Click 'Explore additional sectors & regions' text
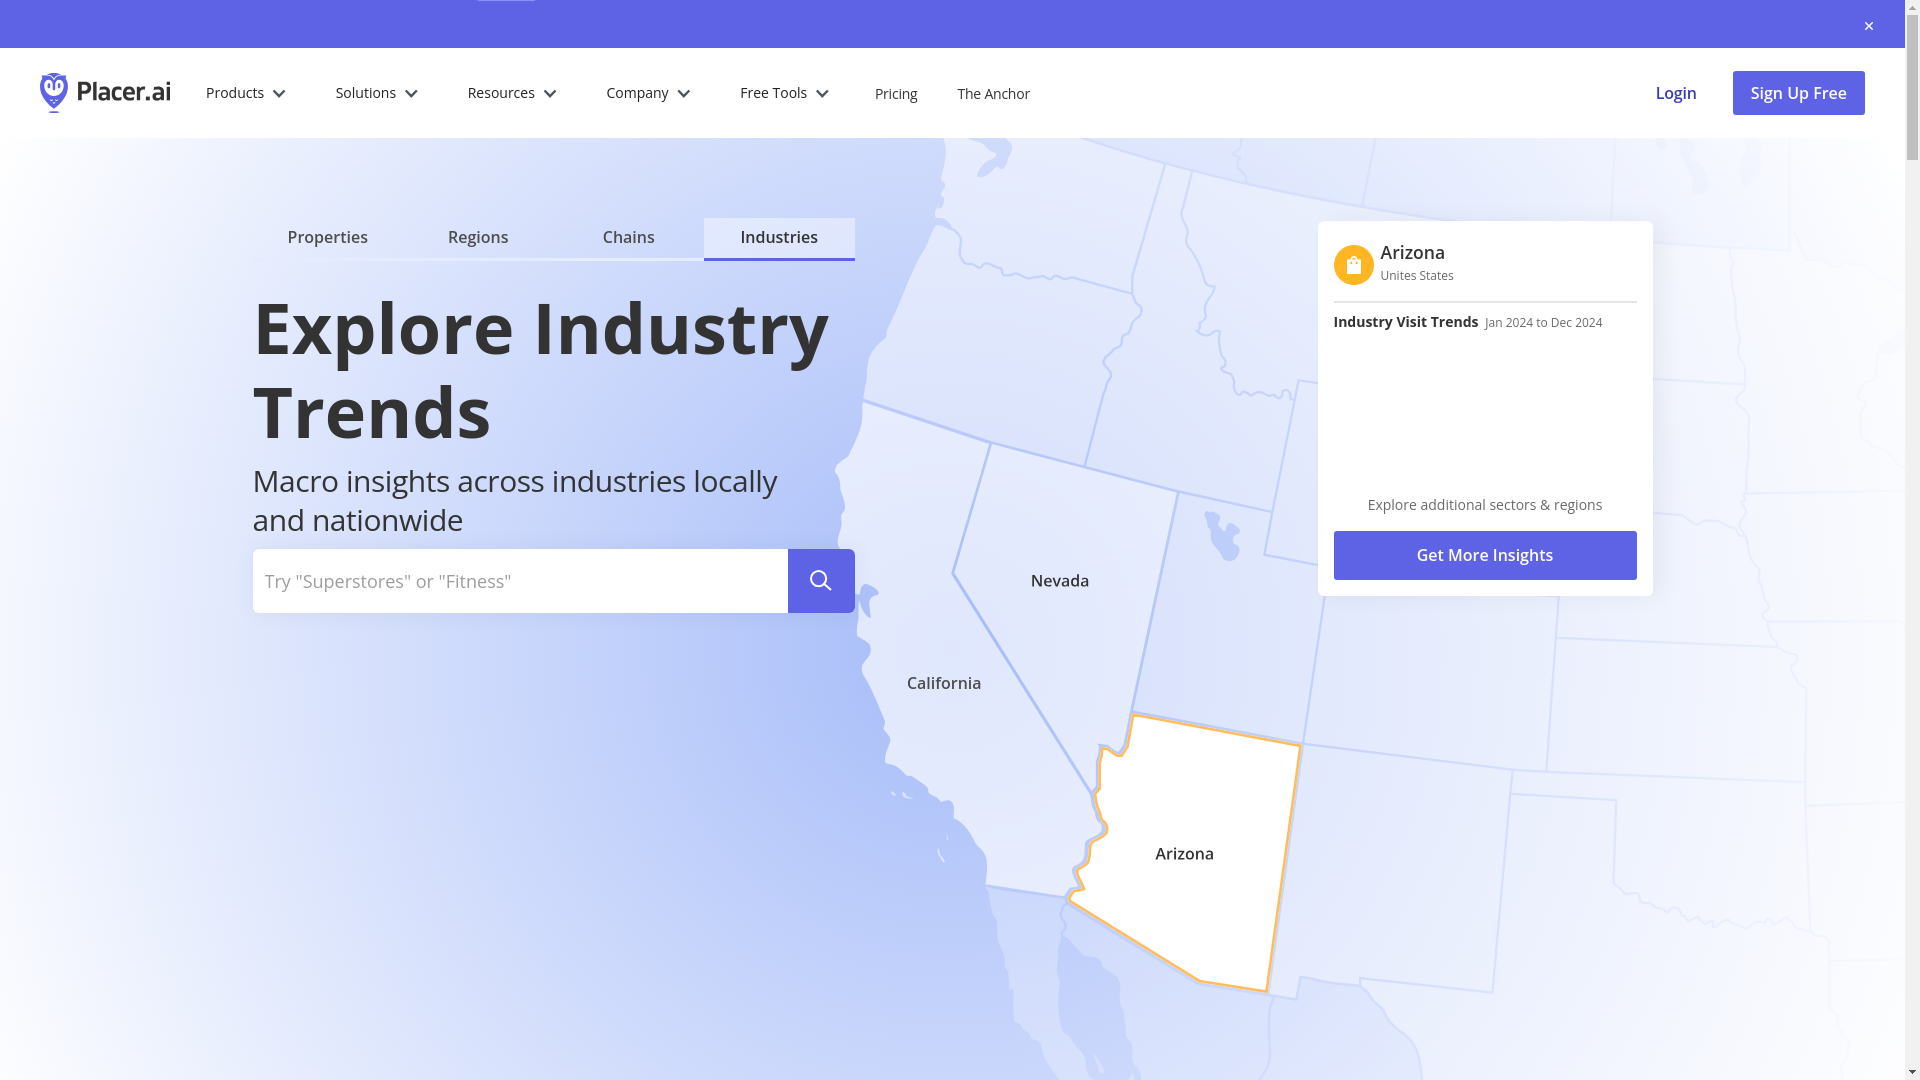Screen dimensions: 1920x1080 tap(1485, 505)
